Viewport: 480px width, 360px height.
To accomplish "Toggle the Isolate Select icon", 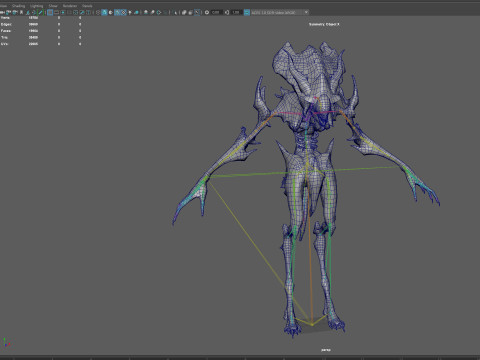I will point(176,12).
